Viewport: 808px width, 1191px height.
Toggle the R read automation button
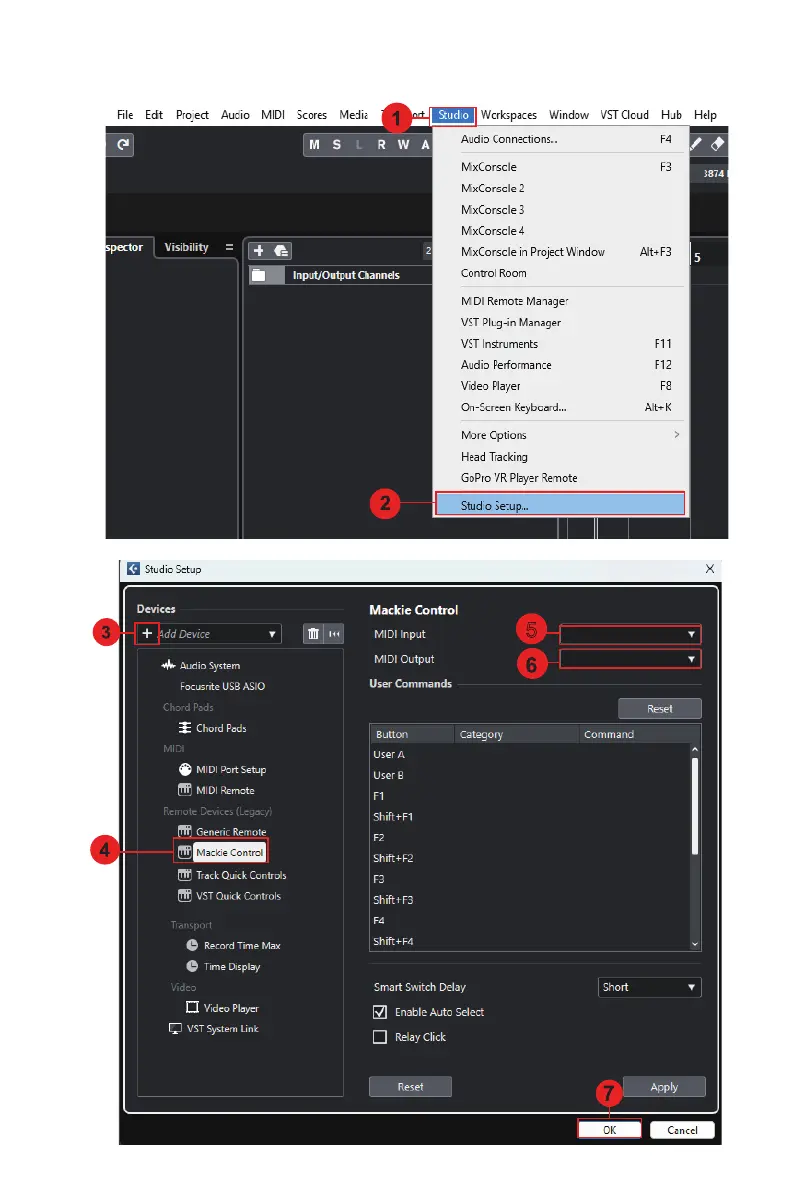pyautogui.click(x=381, y=144)
